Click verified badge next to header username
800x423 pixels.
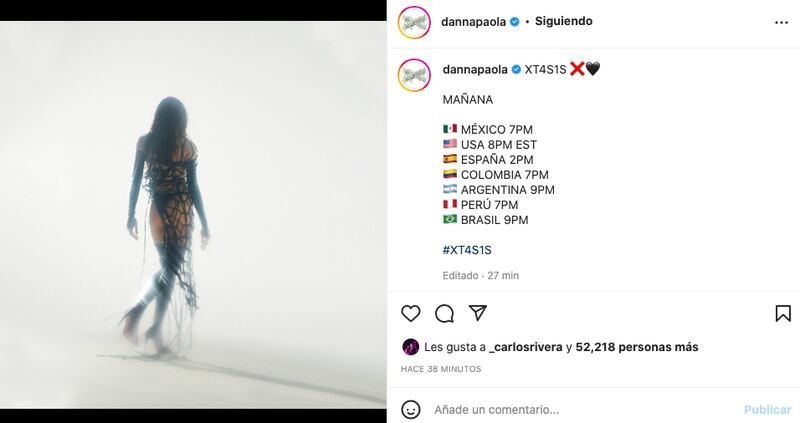515,22
